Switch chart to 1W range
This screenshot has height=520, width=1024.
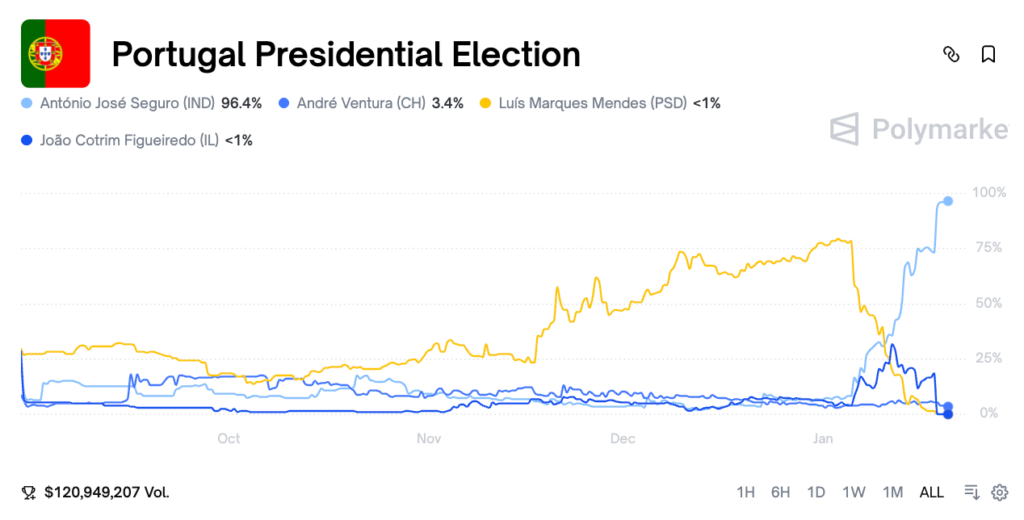point(854,492)
